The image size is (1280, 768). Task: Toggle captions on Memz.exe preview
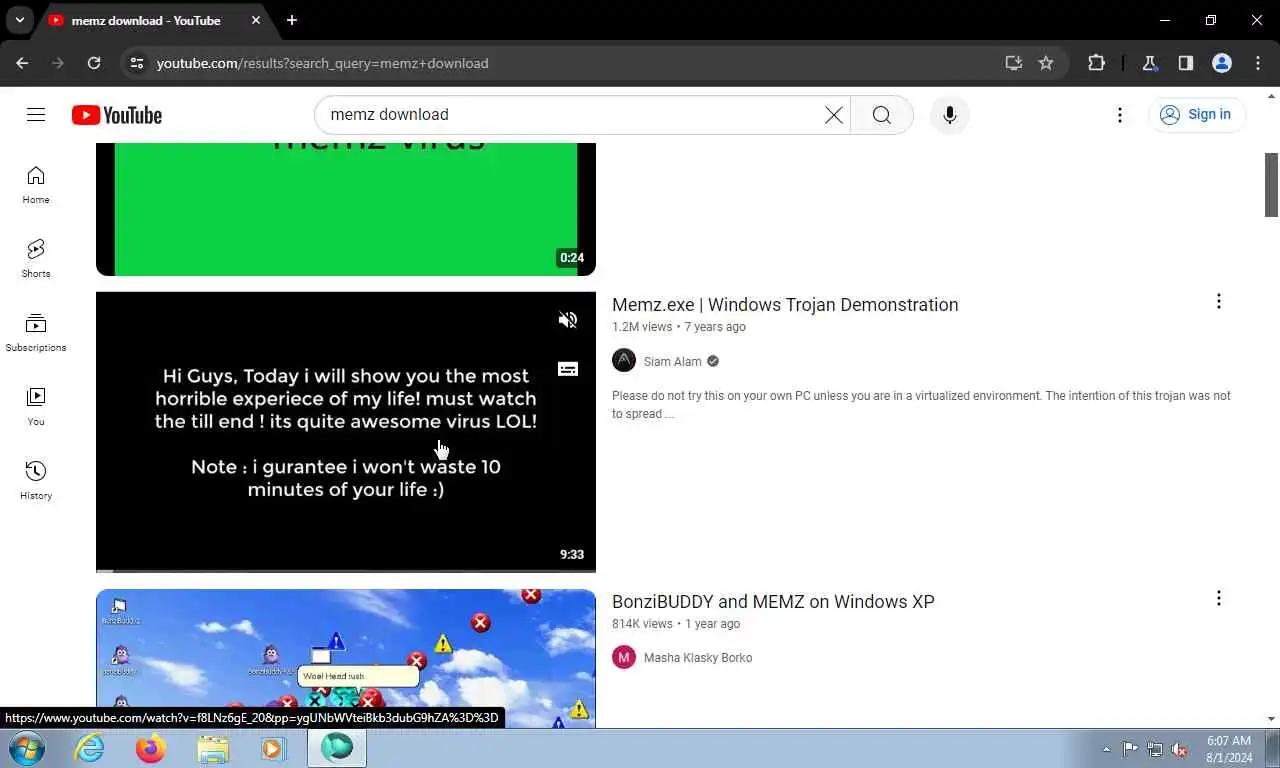(x=568, y=369)
